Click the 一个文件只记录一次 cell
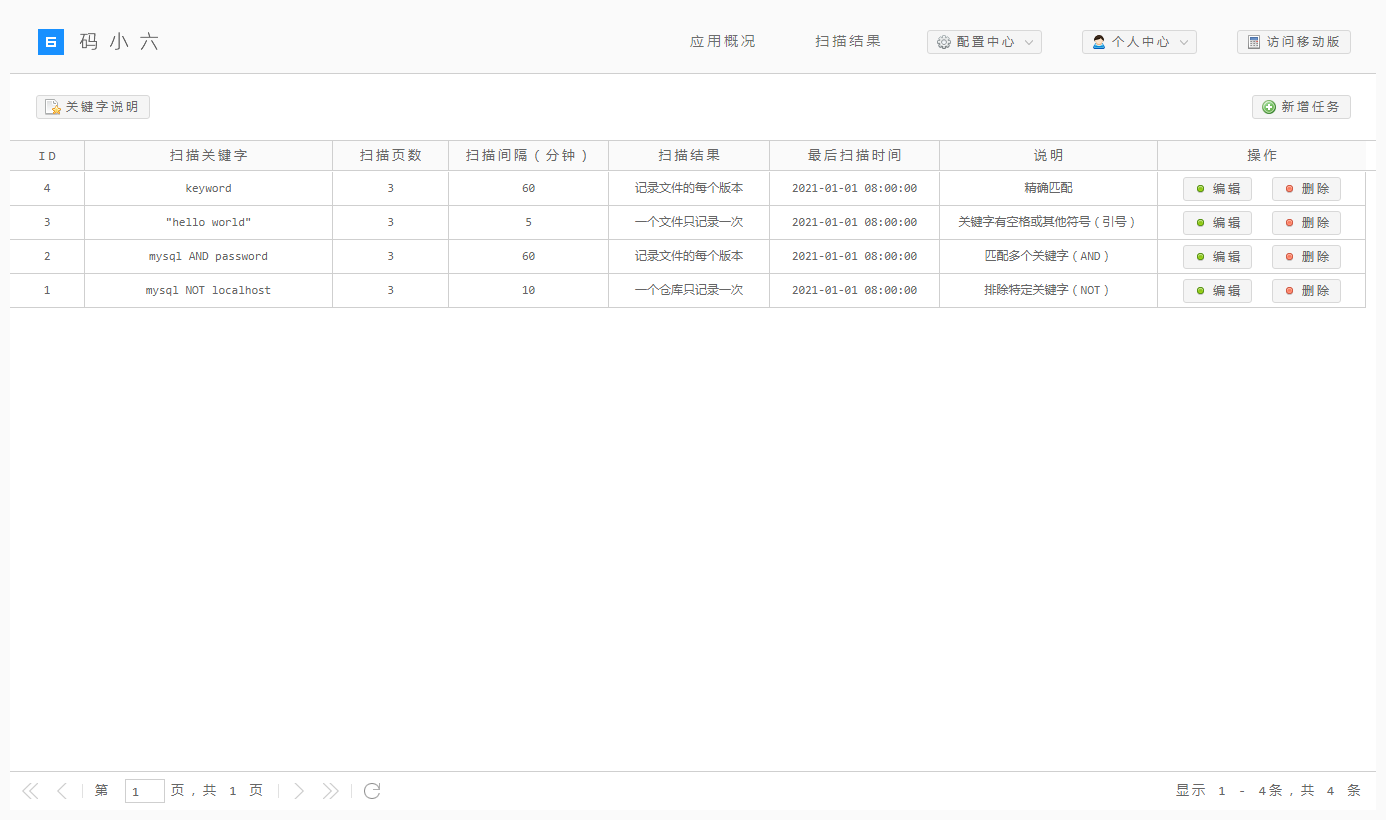Image resolution: width=1386 pixels, height=820 pixels. coord(689,222)
